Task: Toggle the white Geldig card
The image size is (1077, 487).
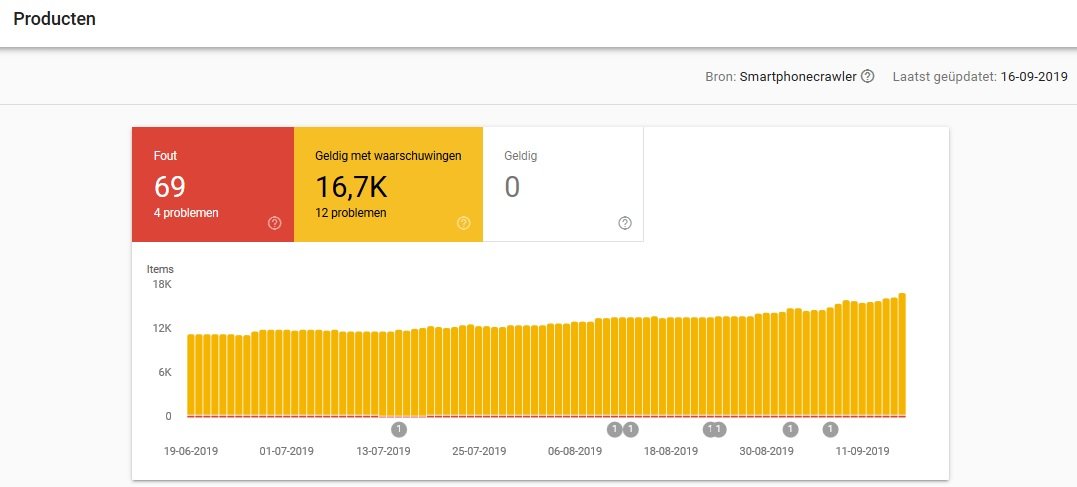Action: 563,184
